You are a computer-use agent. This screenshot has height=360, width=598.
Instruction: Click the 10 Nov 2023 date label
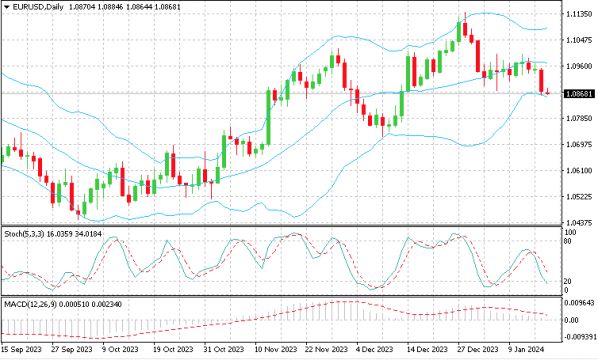coord(276,349)
